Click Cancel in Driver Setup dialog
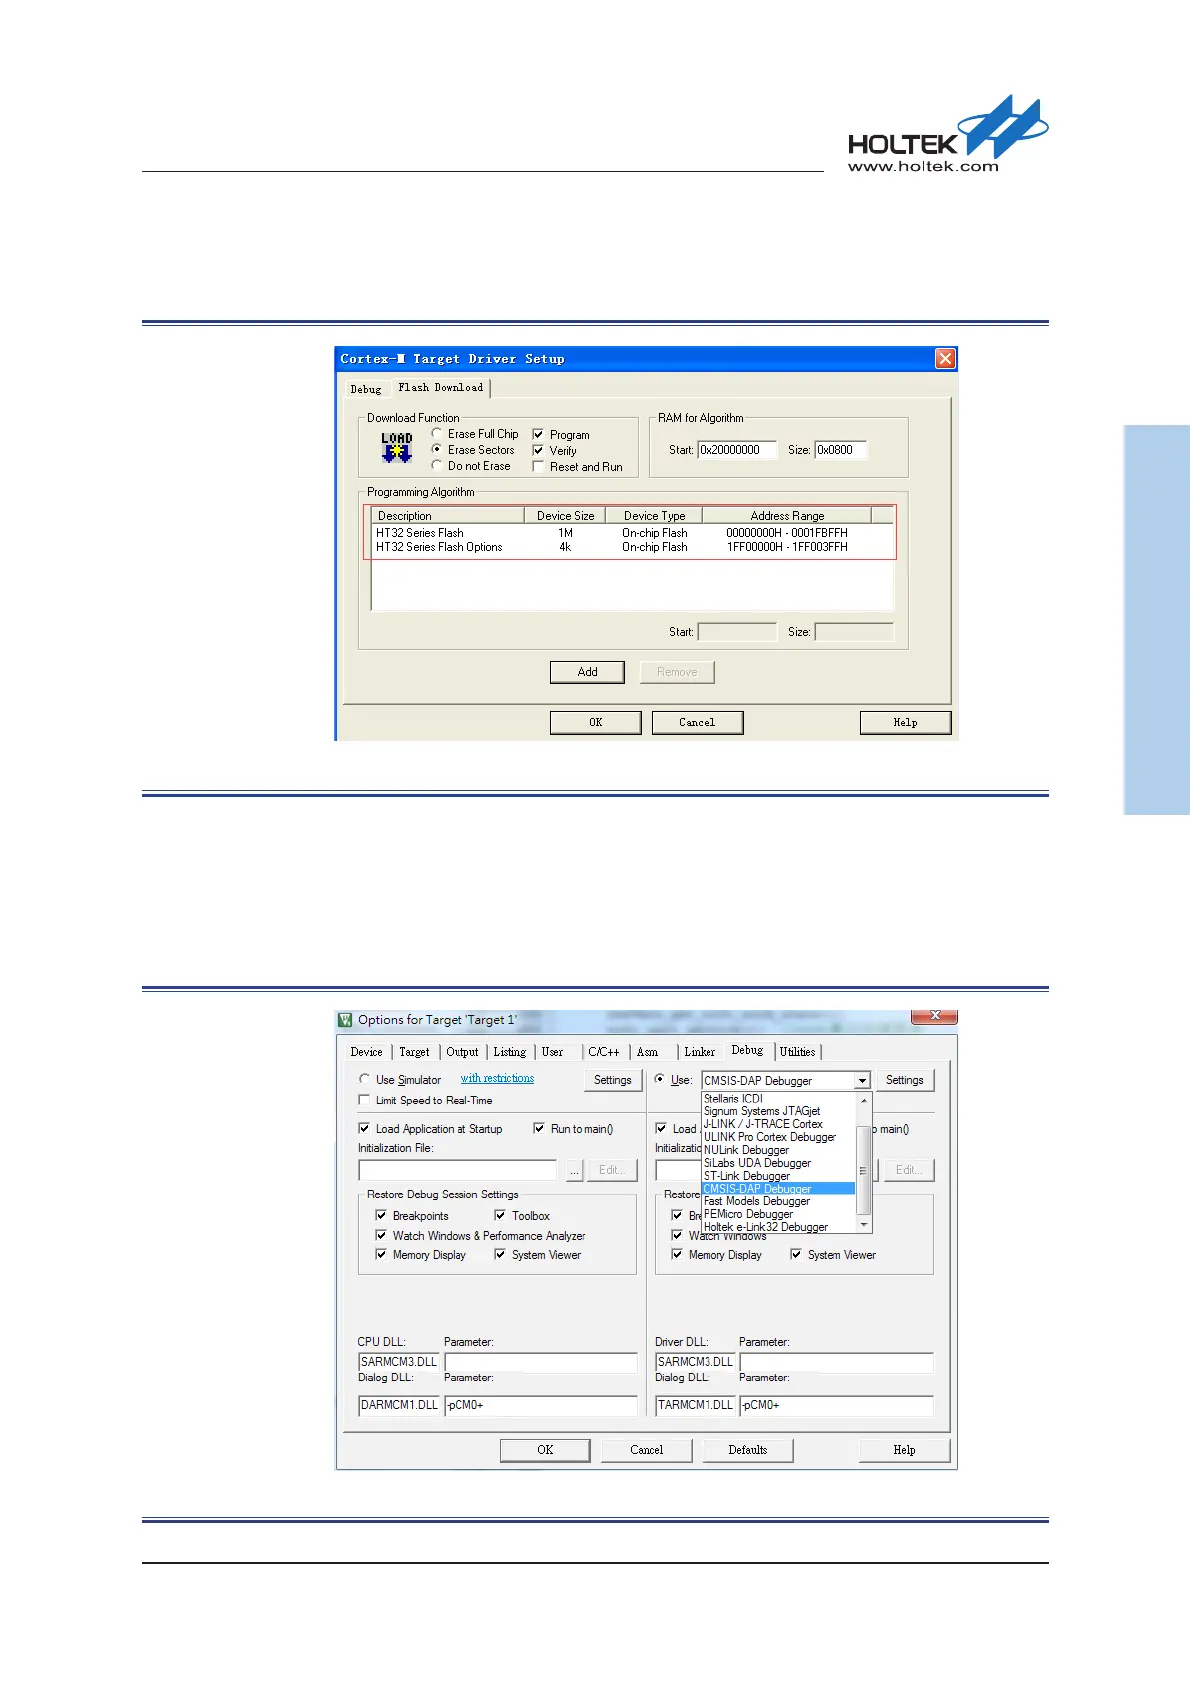The width and height of the screenshot is (1191, 1684). click(x=697, y=722)
